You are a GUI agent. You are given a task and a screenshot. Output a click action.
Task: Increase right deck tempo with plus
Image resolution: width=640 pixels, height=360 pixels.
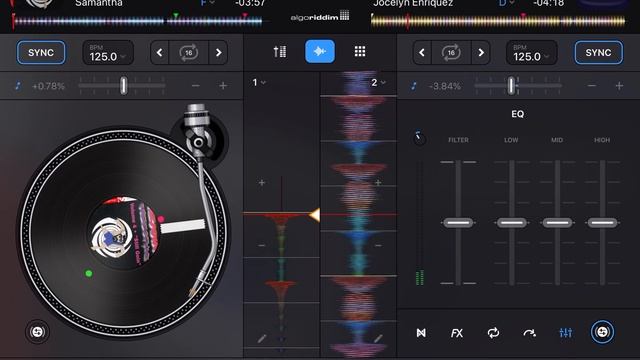coord(619,86)
